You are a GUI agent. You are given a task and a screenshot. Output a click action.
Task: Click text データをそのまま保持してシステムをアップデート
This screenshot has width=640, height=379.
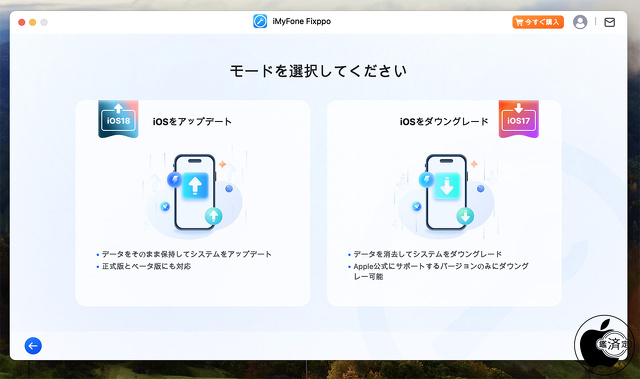187,254
